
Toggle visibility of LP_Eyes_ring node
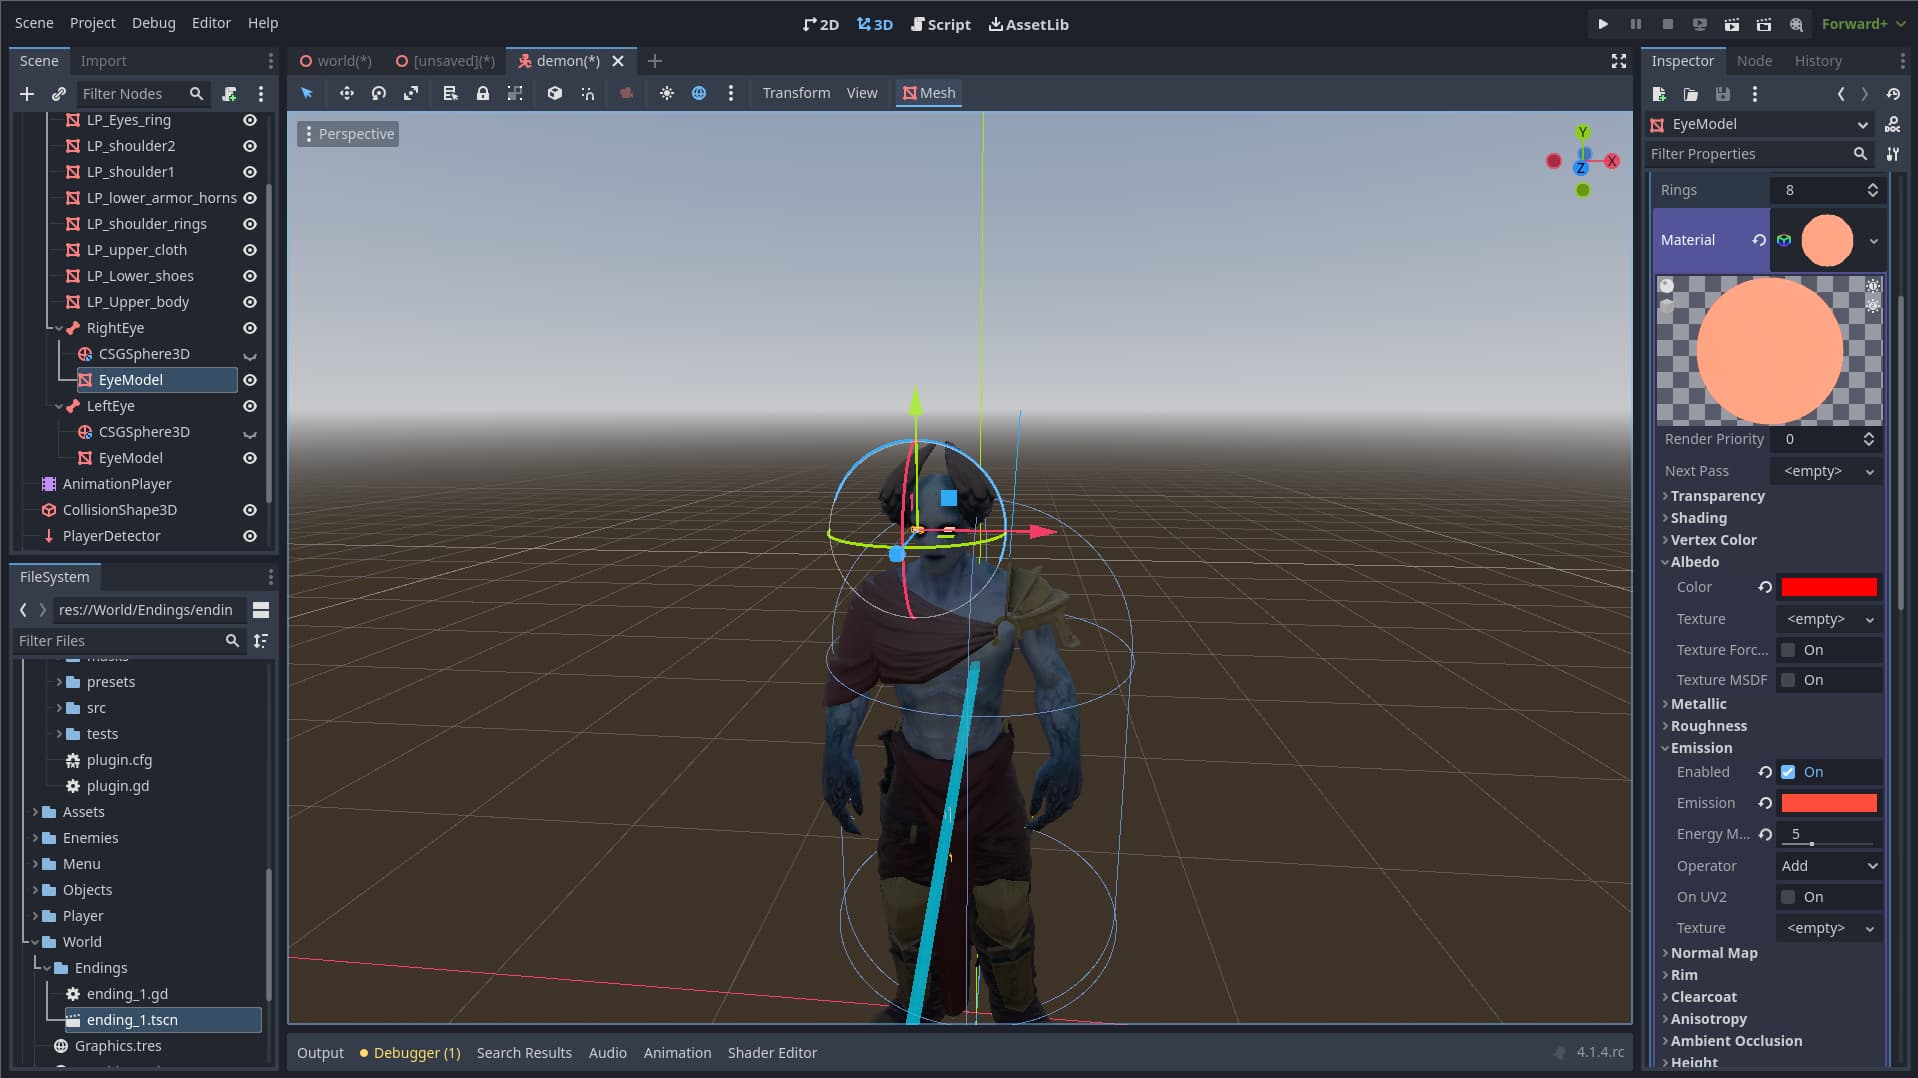(250, 120)
